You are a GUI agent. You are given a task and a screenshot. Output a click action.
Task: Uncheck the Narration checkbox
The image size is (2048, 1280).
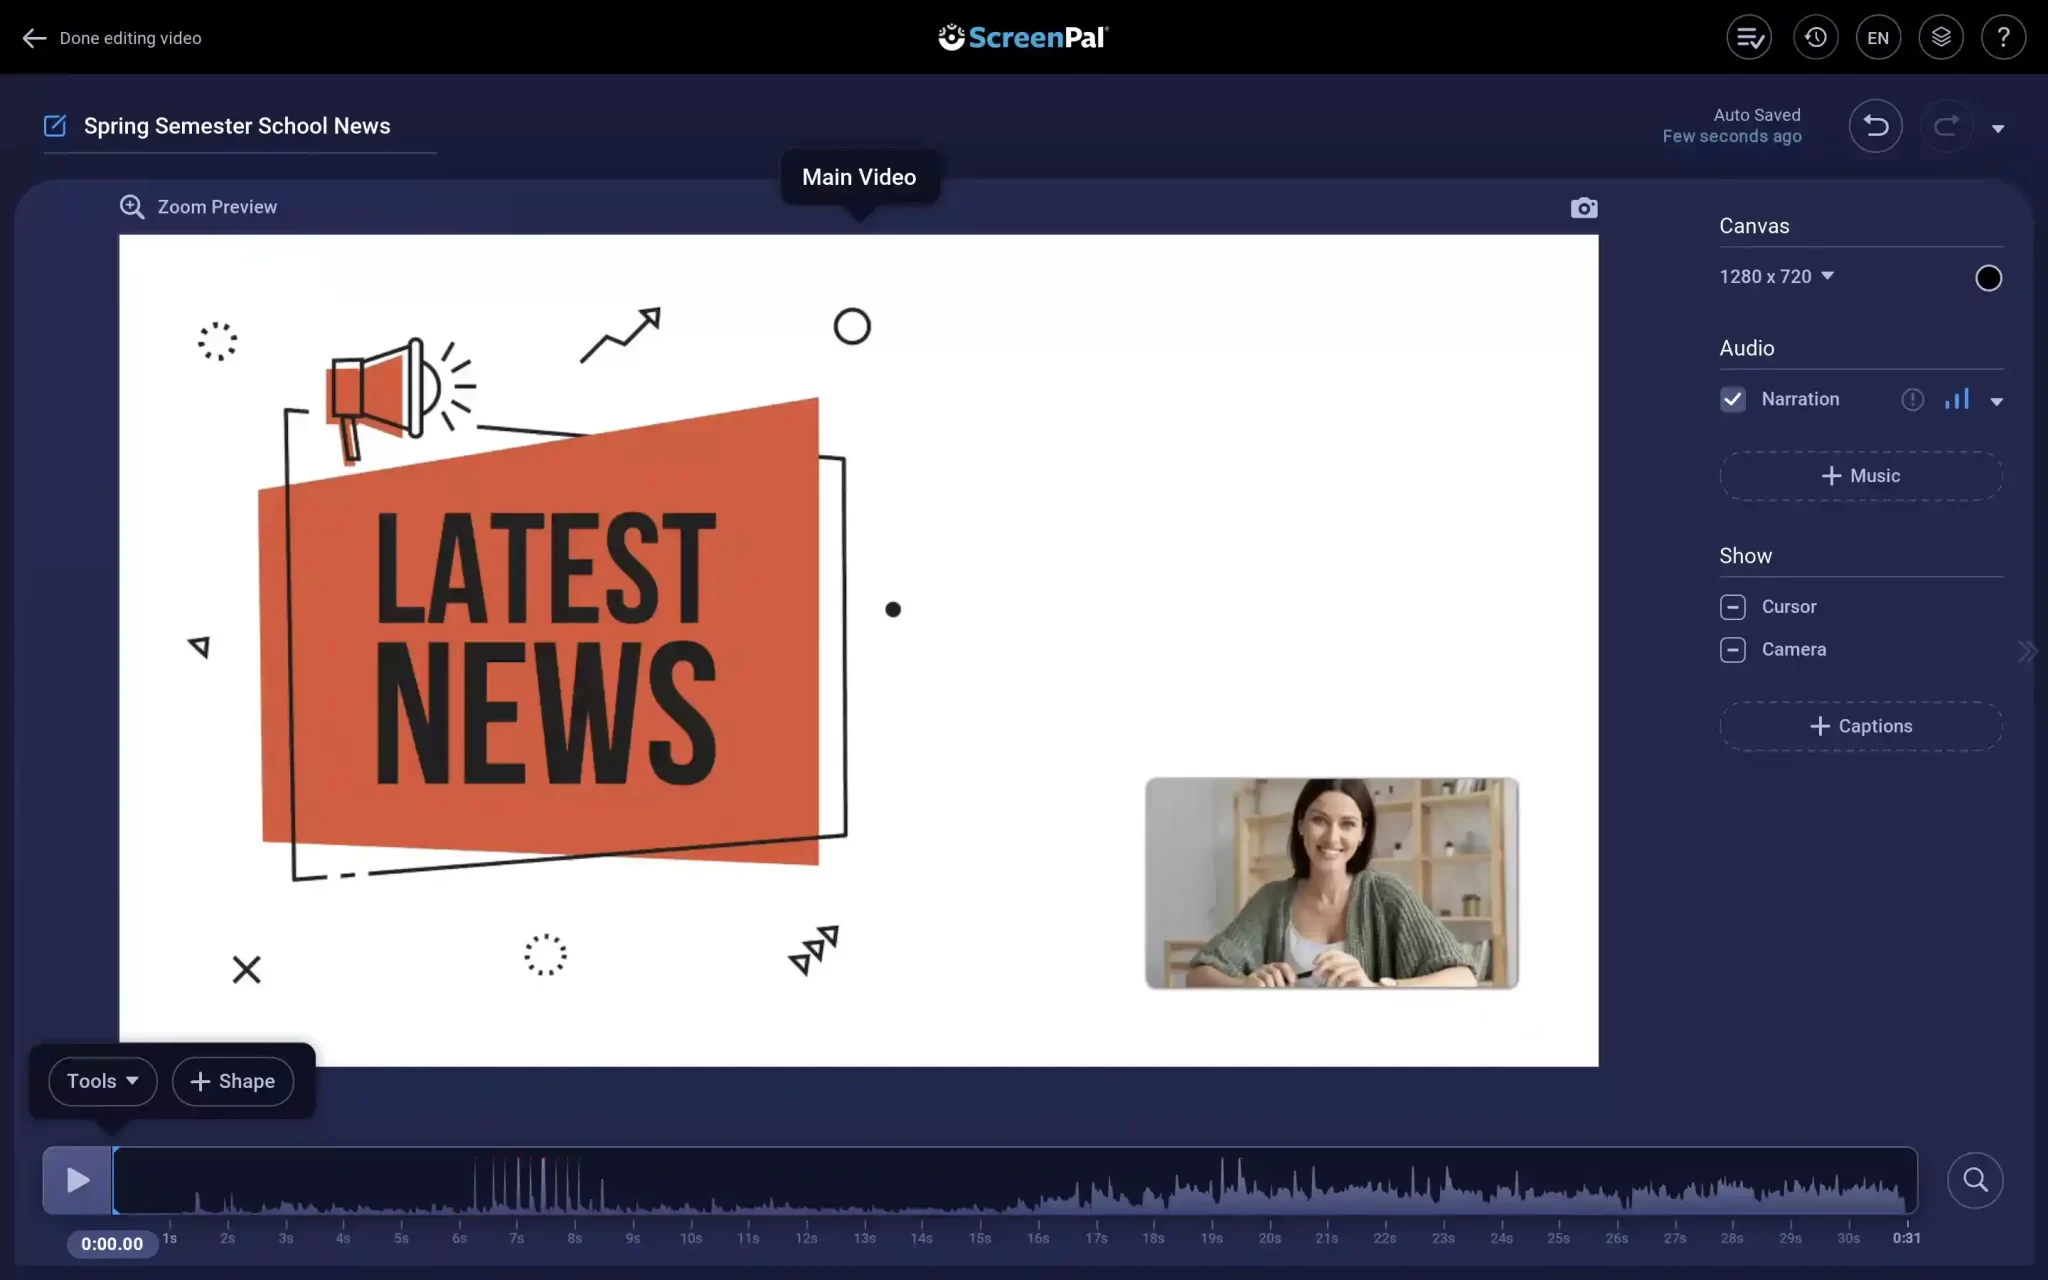click(x=1733, y=399)
